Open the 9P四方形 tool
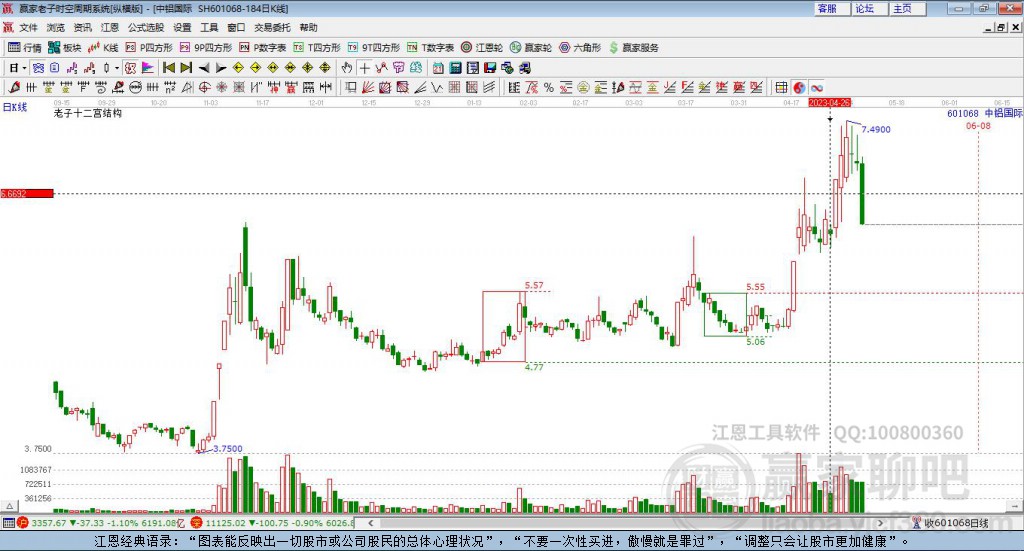This screenshot has height=551, width=1024. coord(206,48)
